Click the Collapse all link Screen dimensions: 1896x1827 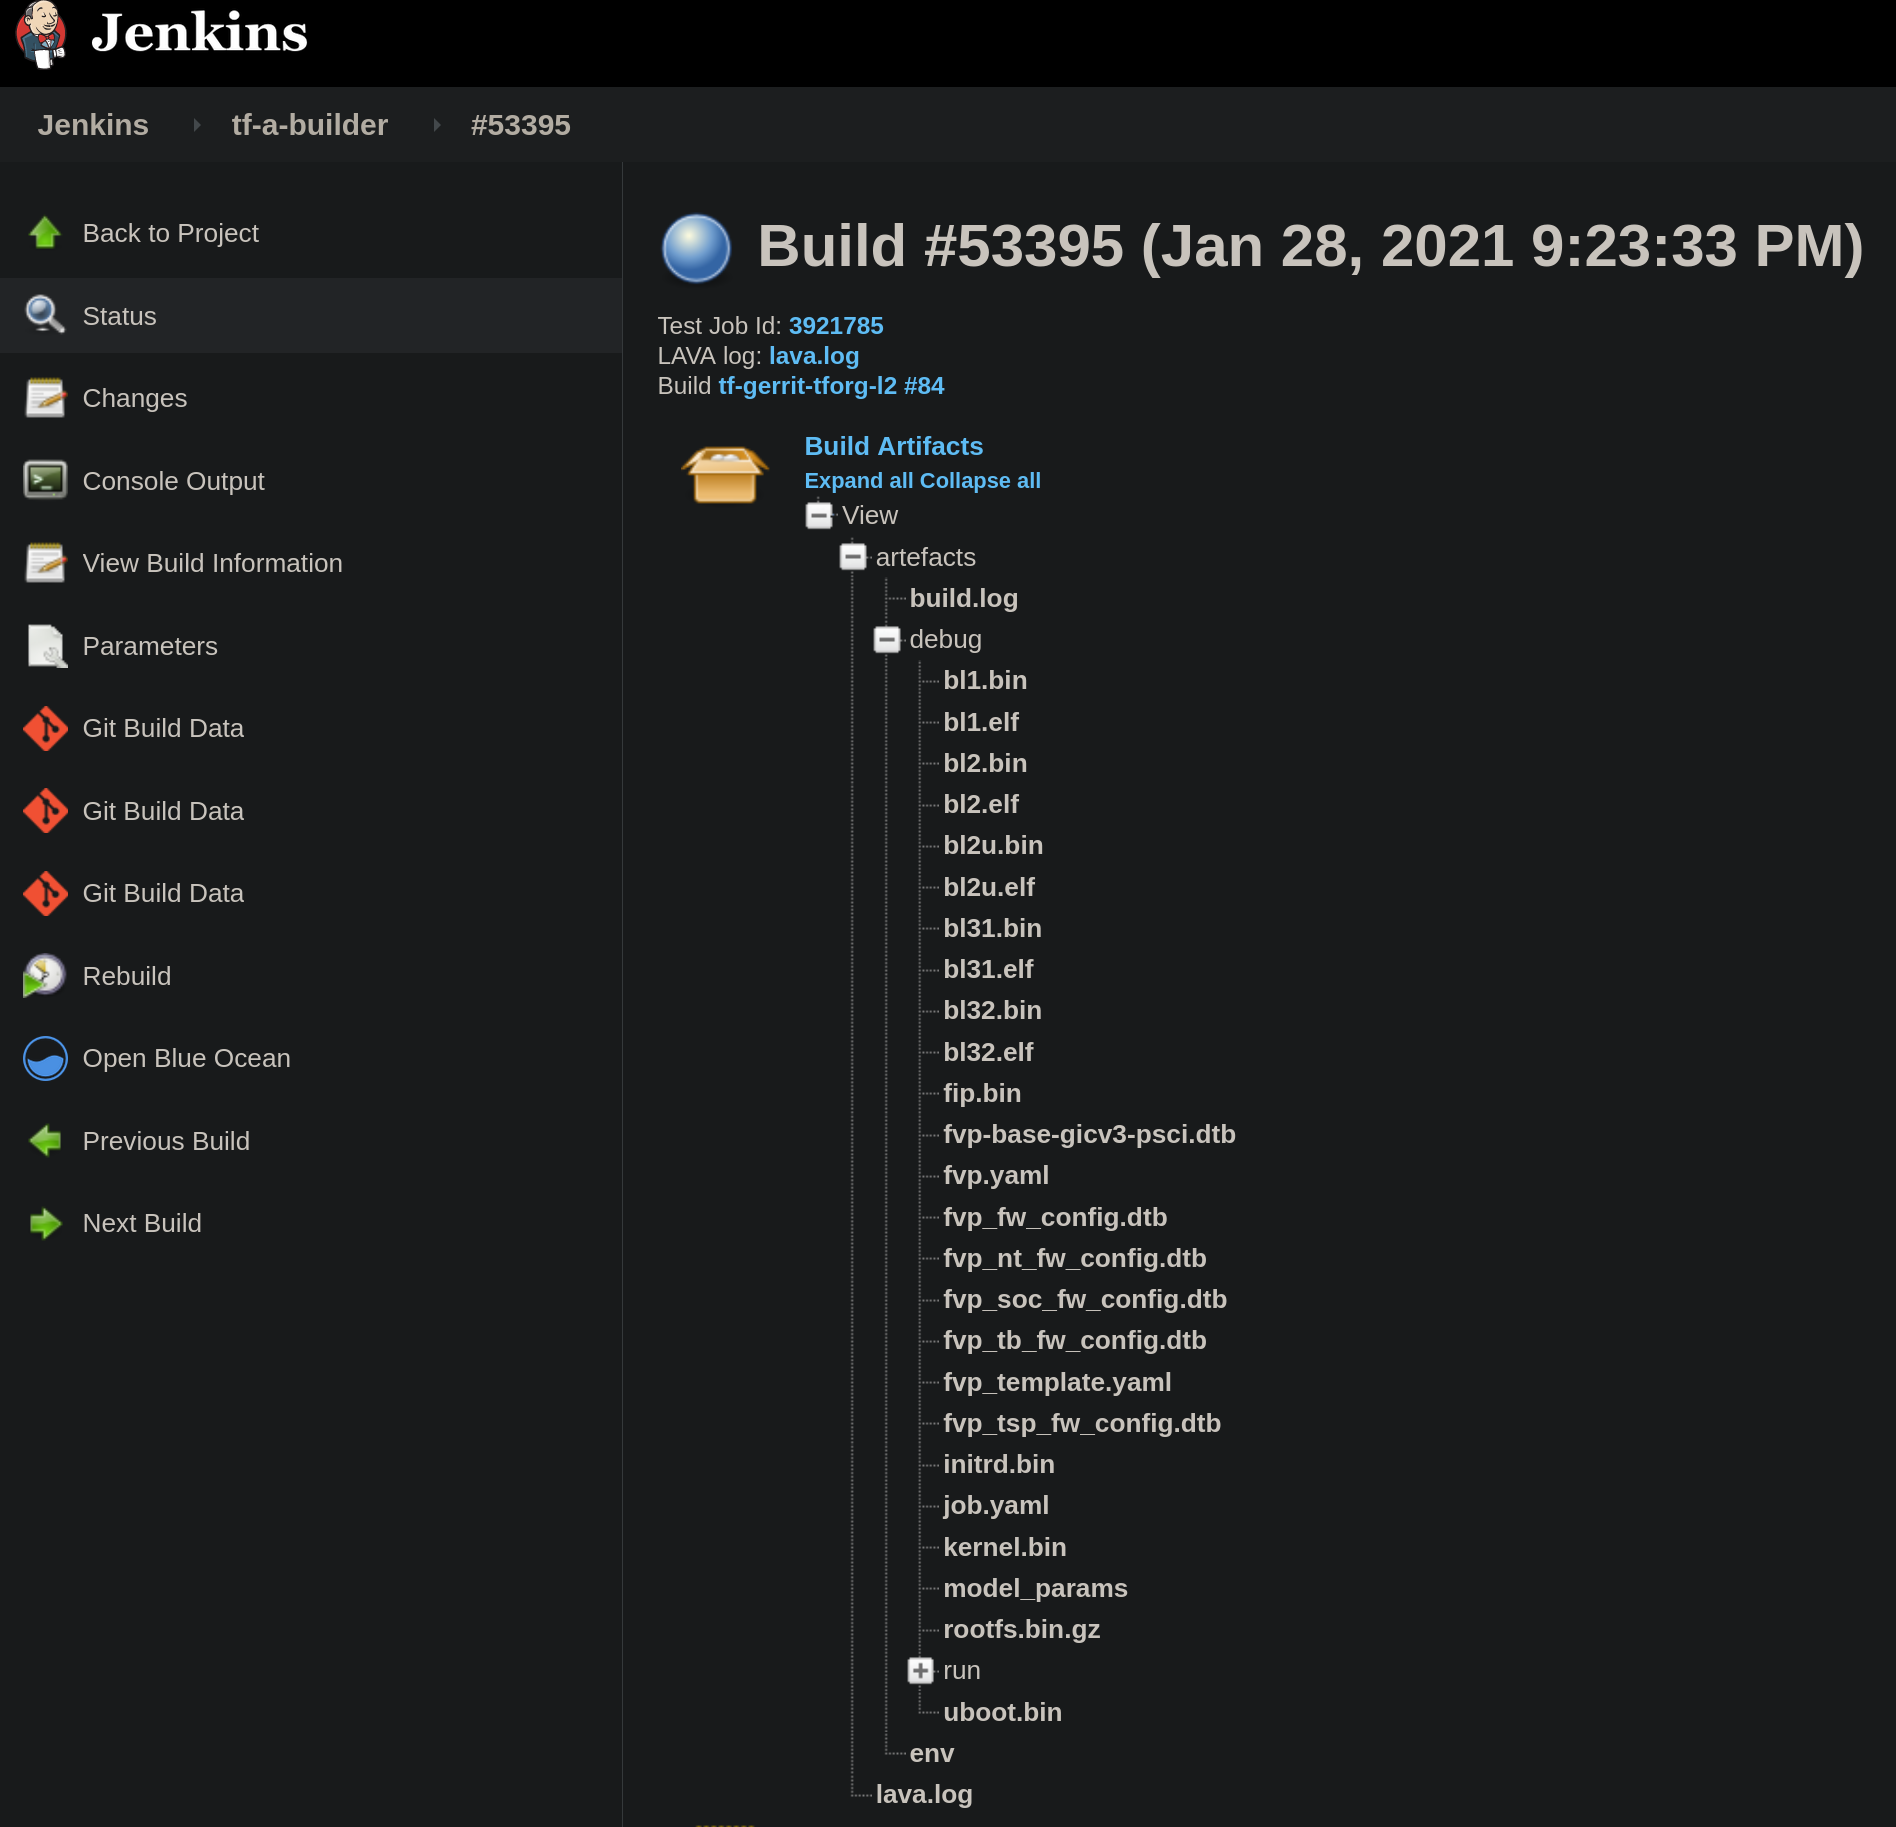pos(980,481)
